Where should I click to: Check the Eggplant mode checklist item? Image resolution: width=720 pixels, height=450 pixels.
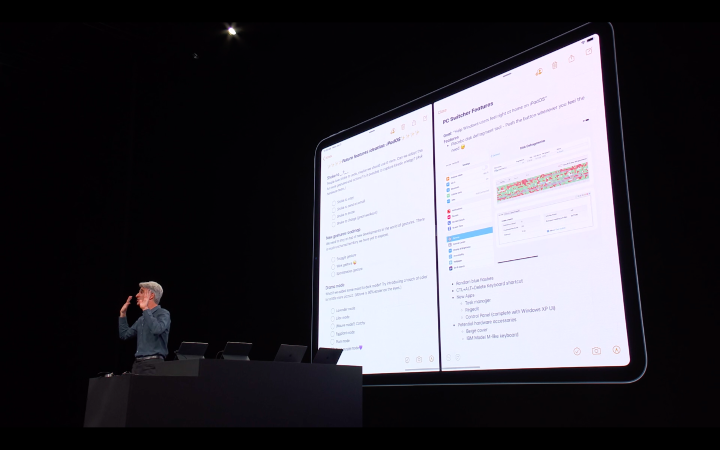pos(332,334)
